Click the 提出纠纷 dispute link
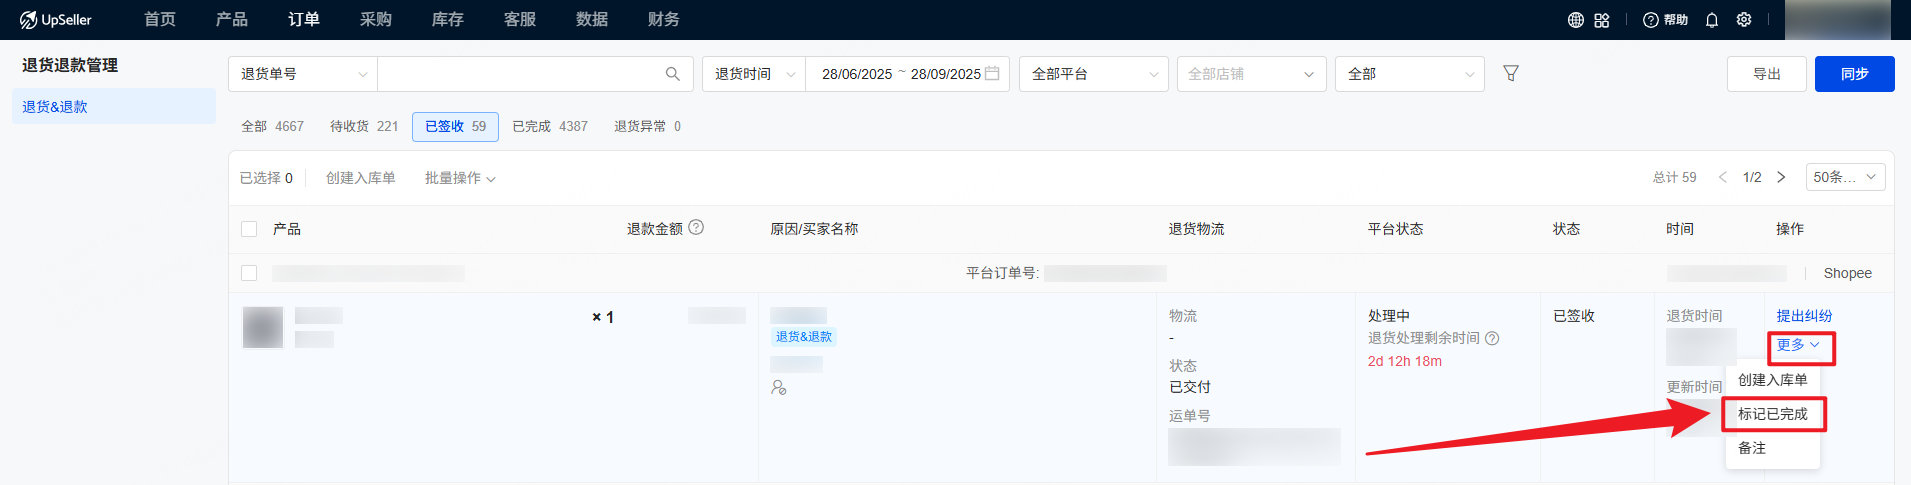1911x485 pixels. click(x=1804, y=316)
